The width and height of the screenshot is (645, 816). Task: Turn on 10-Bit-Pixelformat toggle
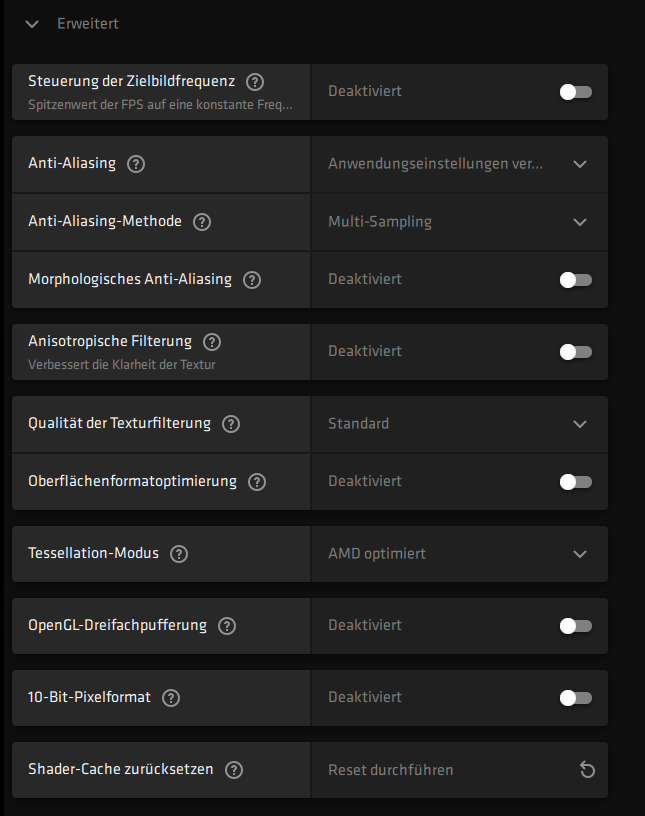(x=575, y=698)
